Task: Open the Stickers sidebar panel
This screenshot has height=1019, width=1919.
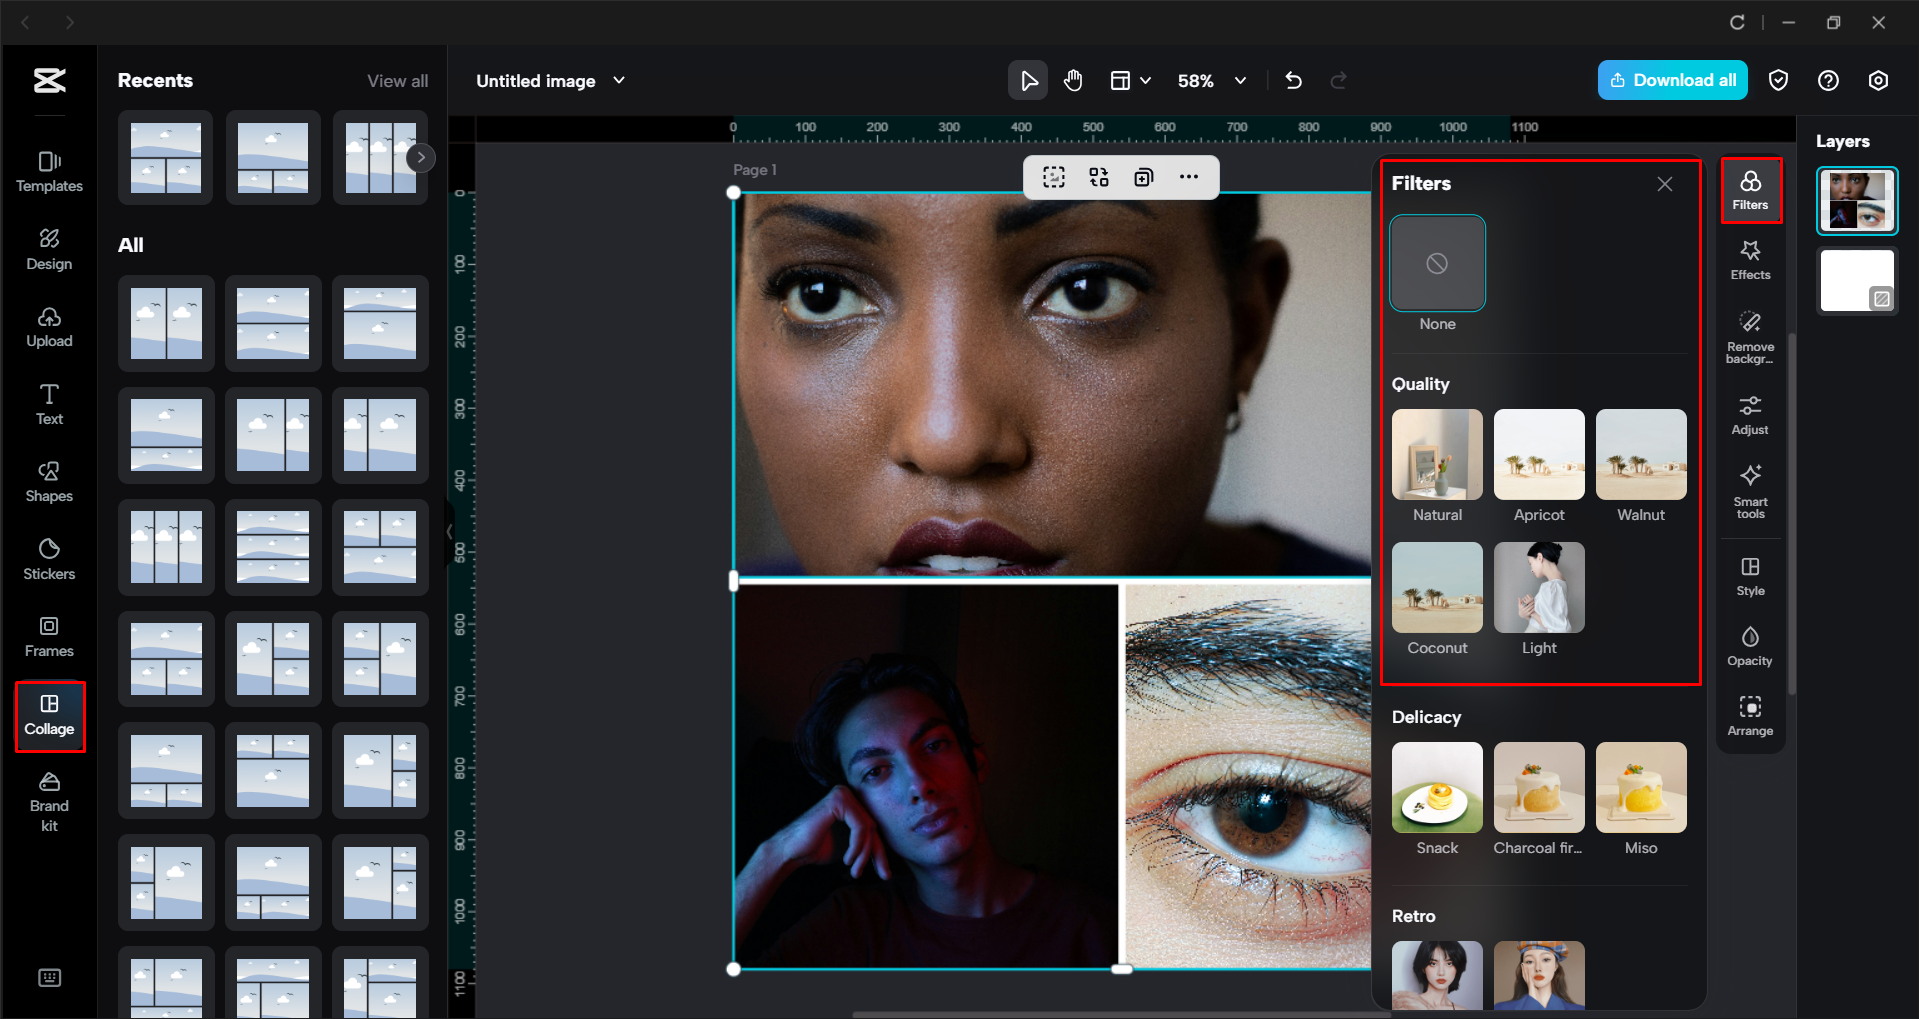Action: coord(49,559)
